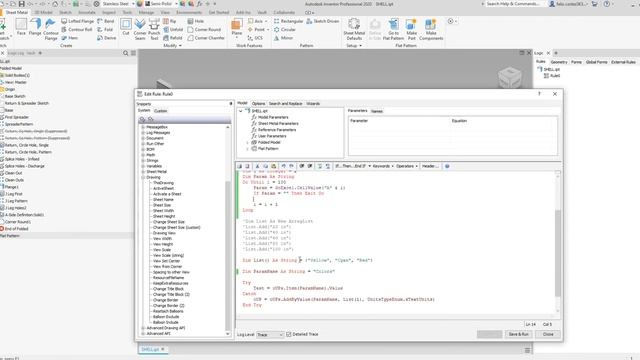Viewport: 640px width, 360px height.
Task: Open the Keywords dropdown
Action: pos(383,166)
